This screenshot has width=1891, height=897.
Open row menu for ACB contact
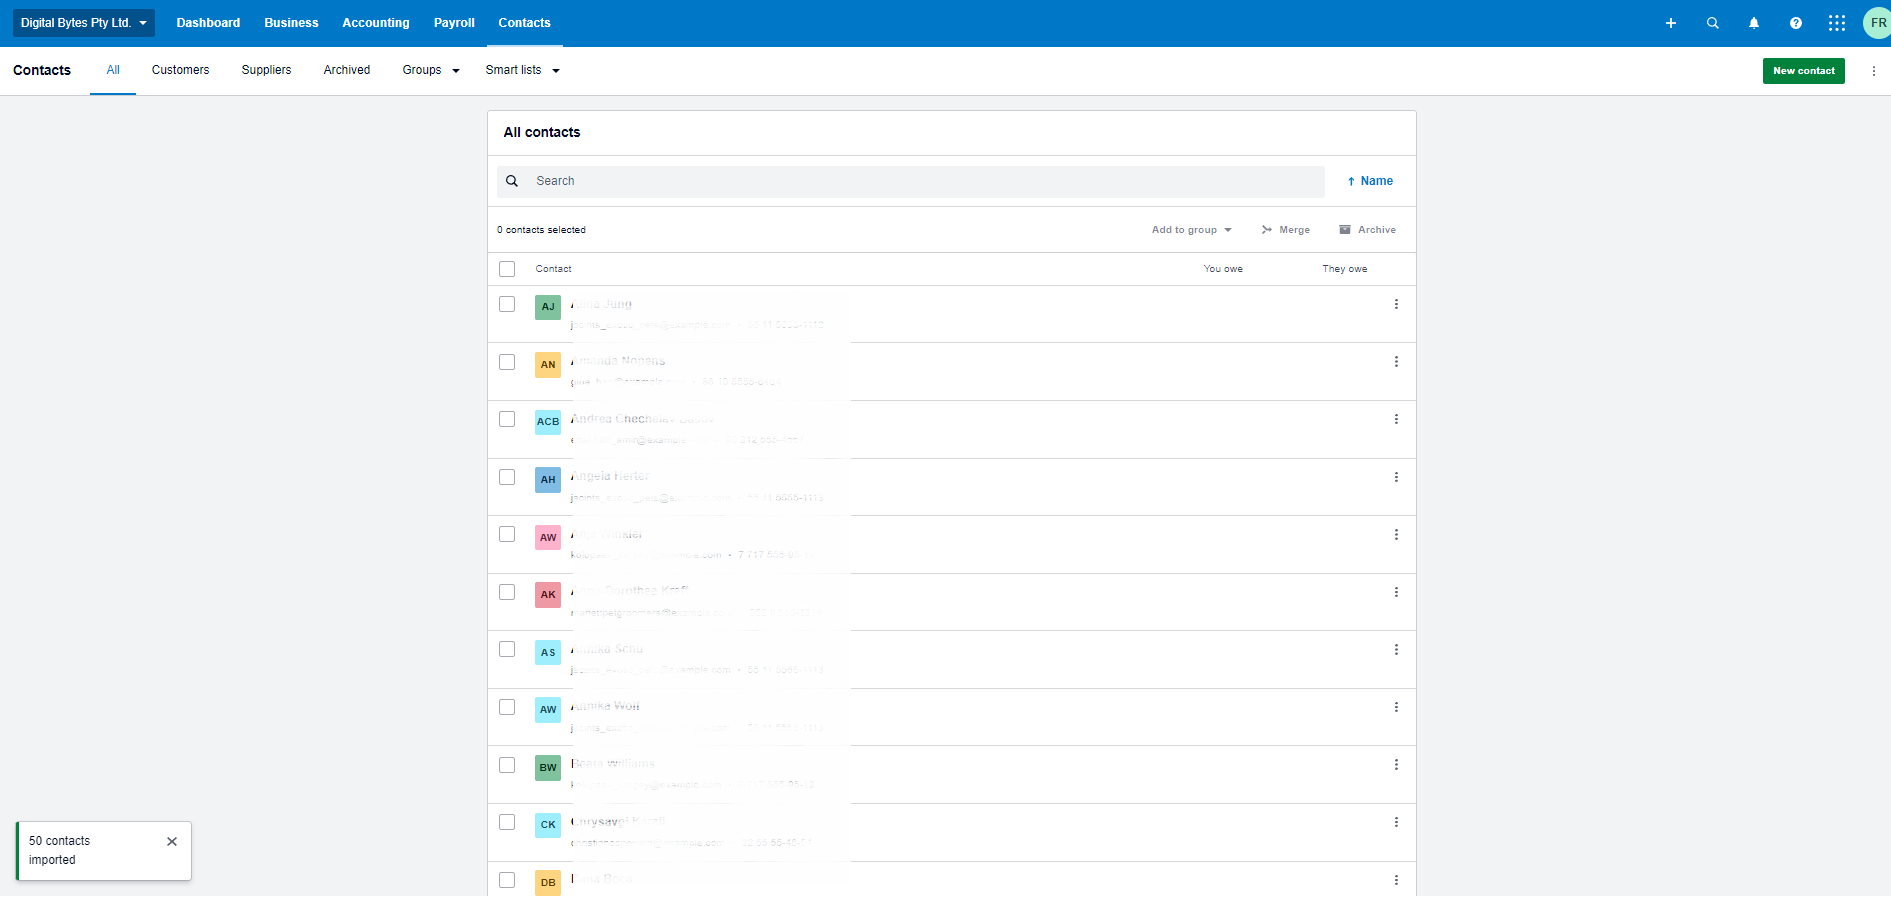(1396, 419)
